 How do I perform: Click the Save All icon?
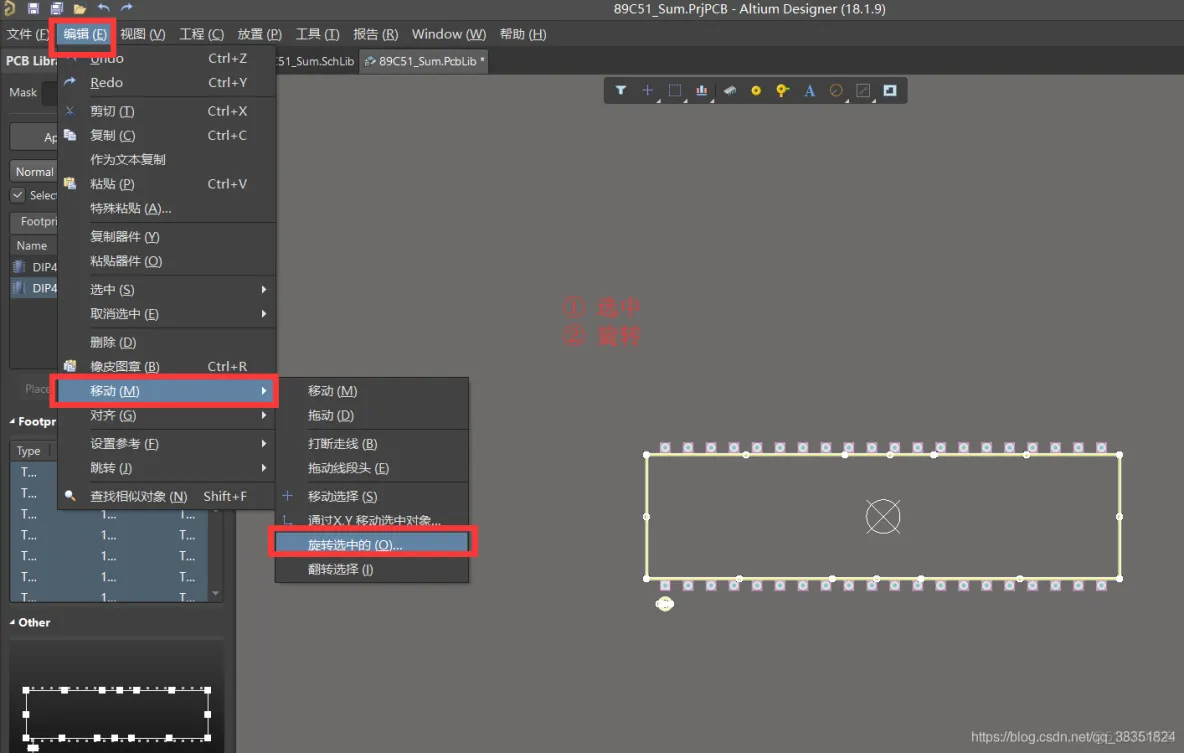[57, 8]
